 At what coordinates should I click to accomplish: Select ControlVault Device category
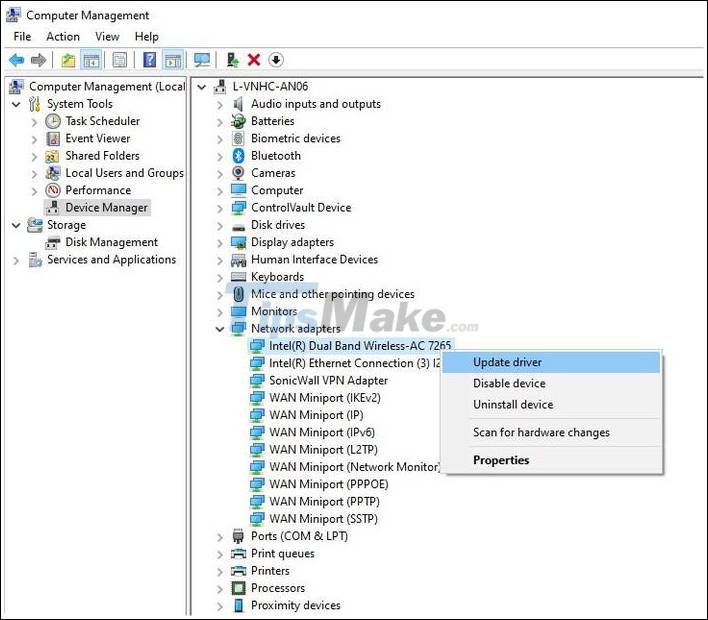[301, 208]
